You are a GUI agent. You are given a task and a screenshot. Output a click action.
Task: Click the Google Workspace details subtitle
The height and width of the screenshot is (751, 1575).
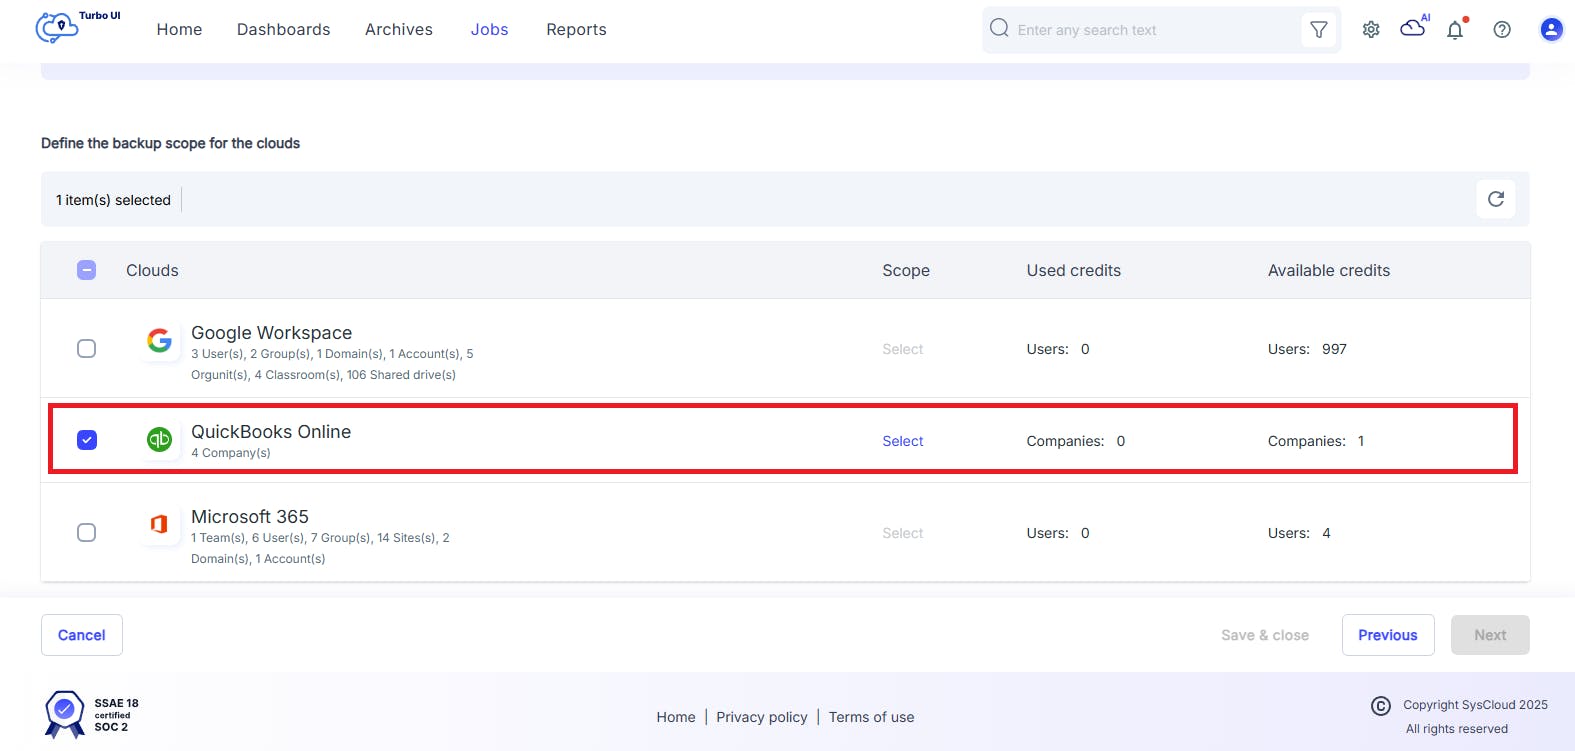point(332,364)
